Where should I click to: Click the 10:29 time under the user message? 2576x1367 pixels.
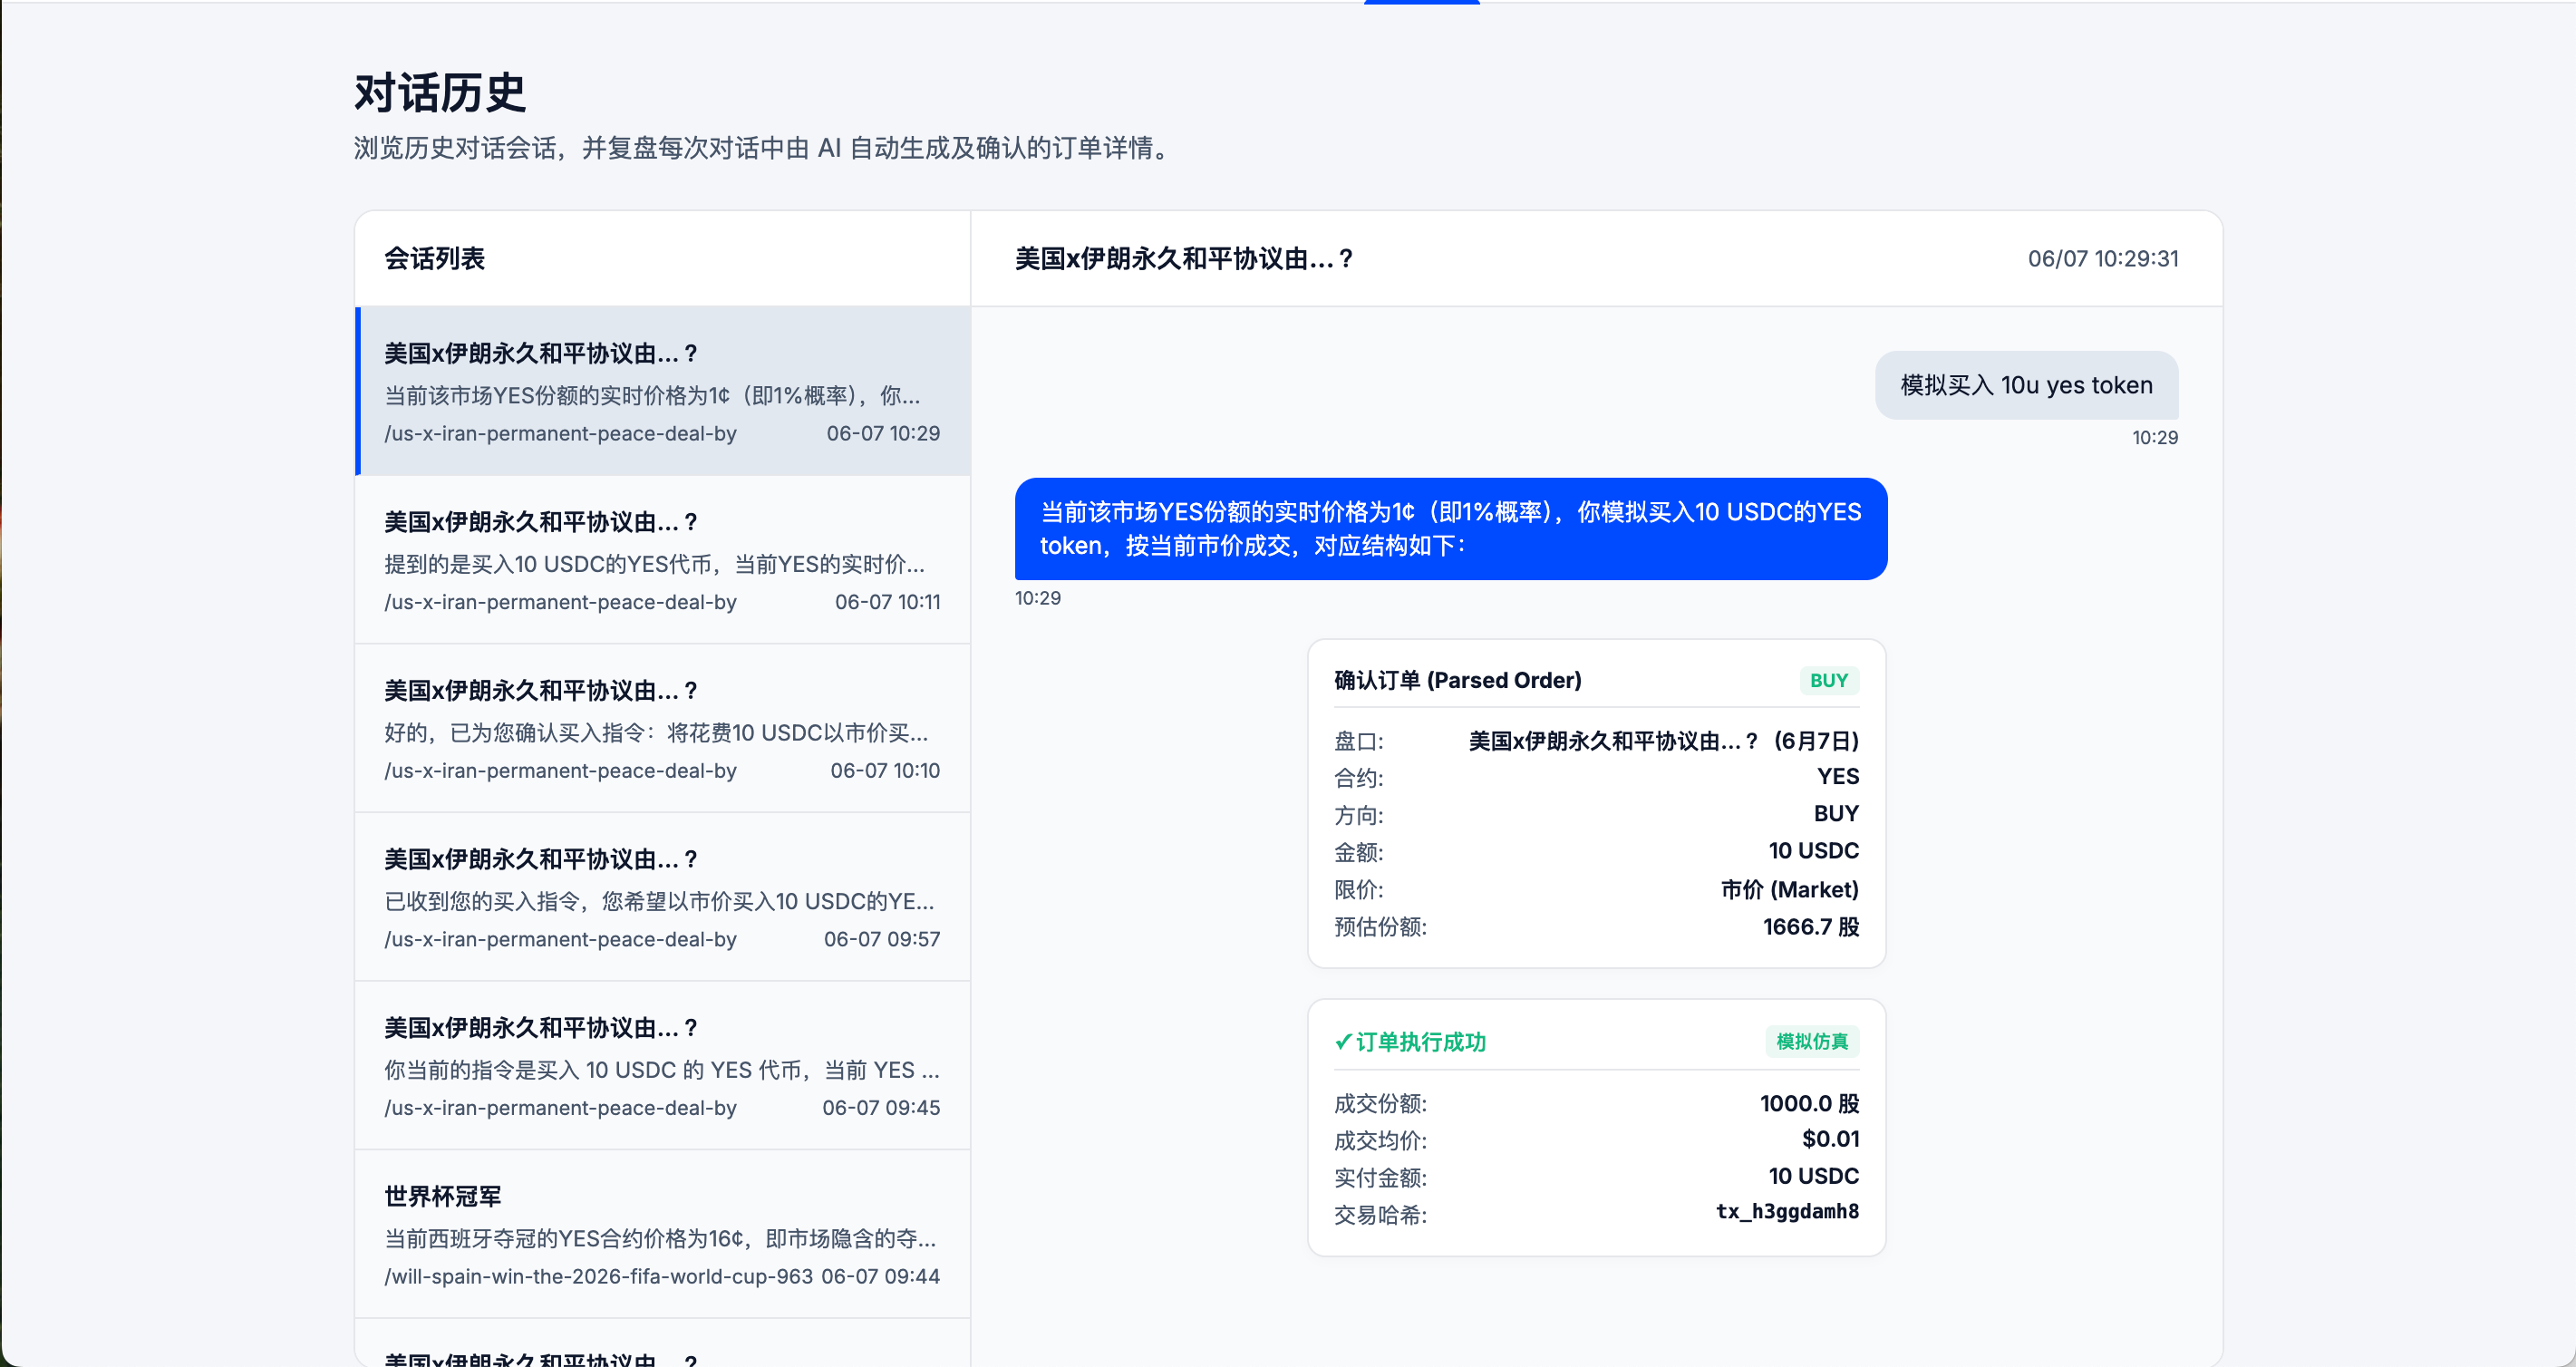click(2154, 438)
